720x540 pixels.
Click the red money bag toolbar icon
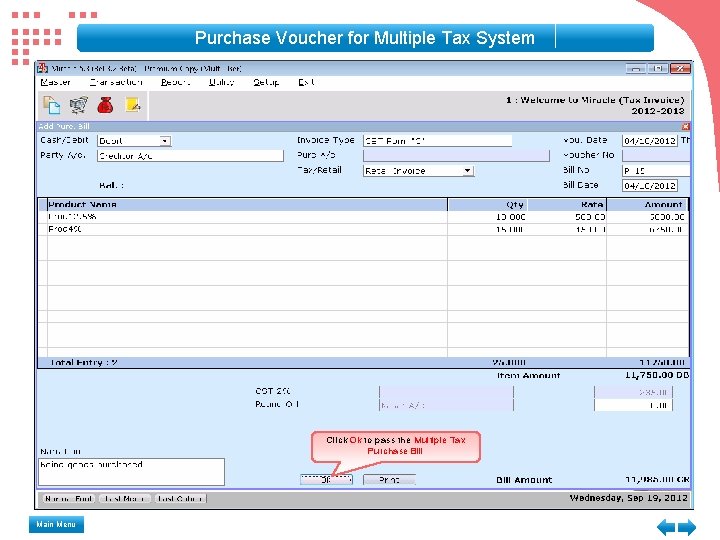click(105, 105)
